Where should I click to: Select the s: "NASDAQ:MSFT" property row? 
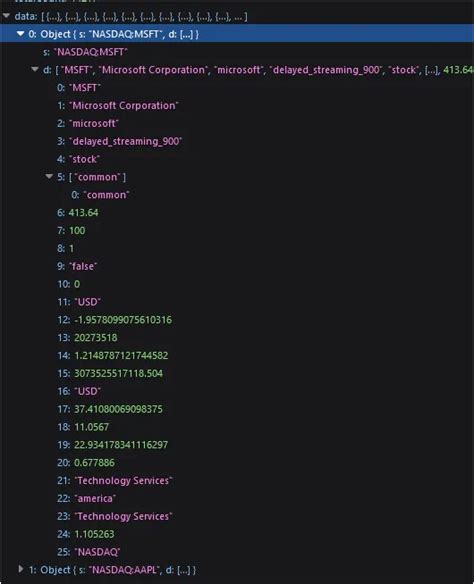(85, 52)
